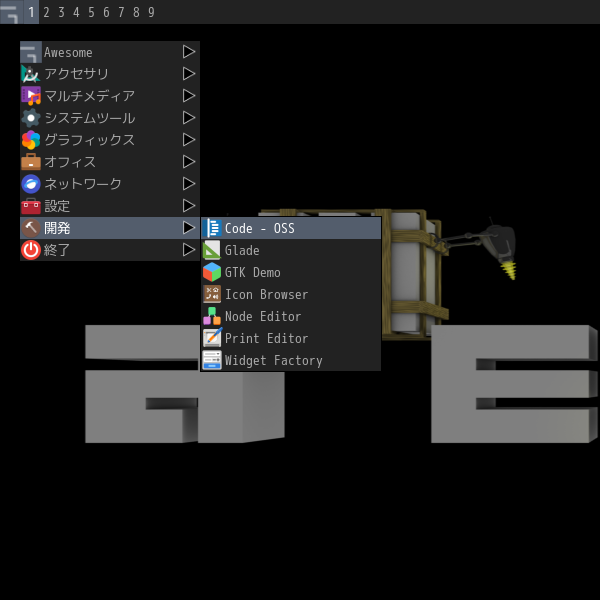Click the Code - OSS icon
This screenshot has height=600, width=600.
(212, 228)
